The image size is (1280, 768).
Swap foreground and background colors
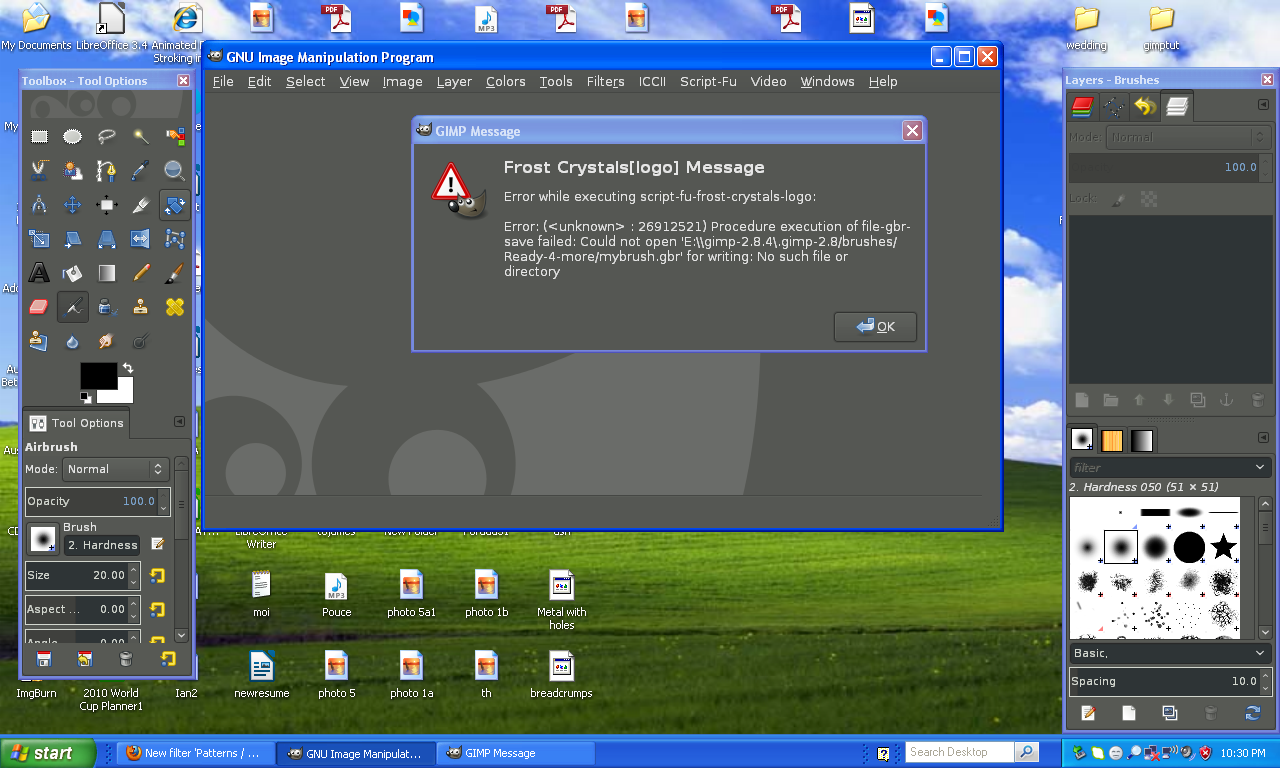[127, 368]
